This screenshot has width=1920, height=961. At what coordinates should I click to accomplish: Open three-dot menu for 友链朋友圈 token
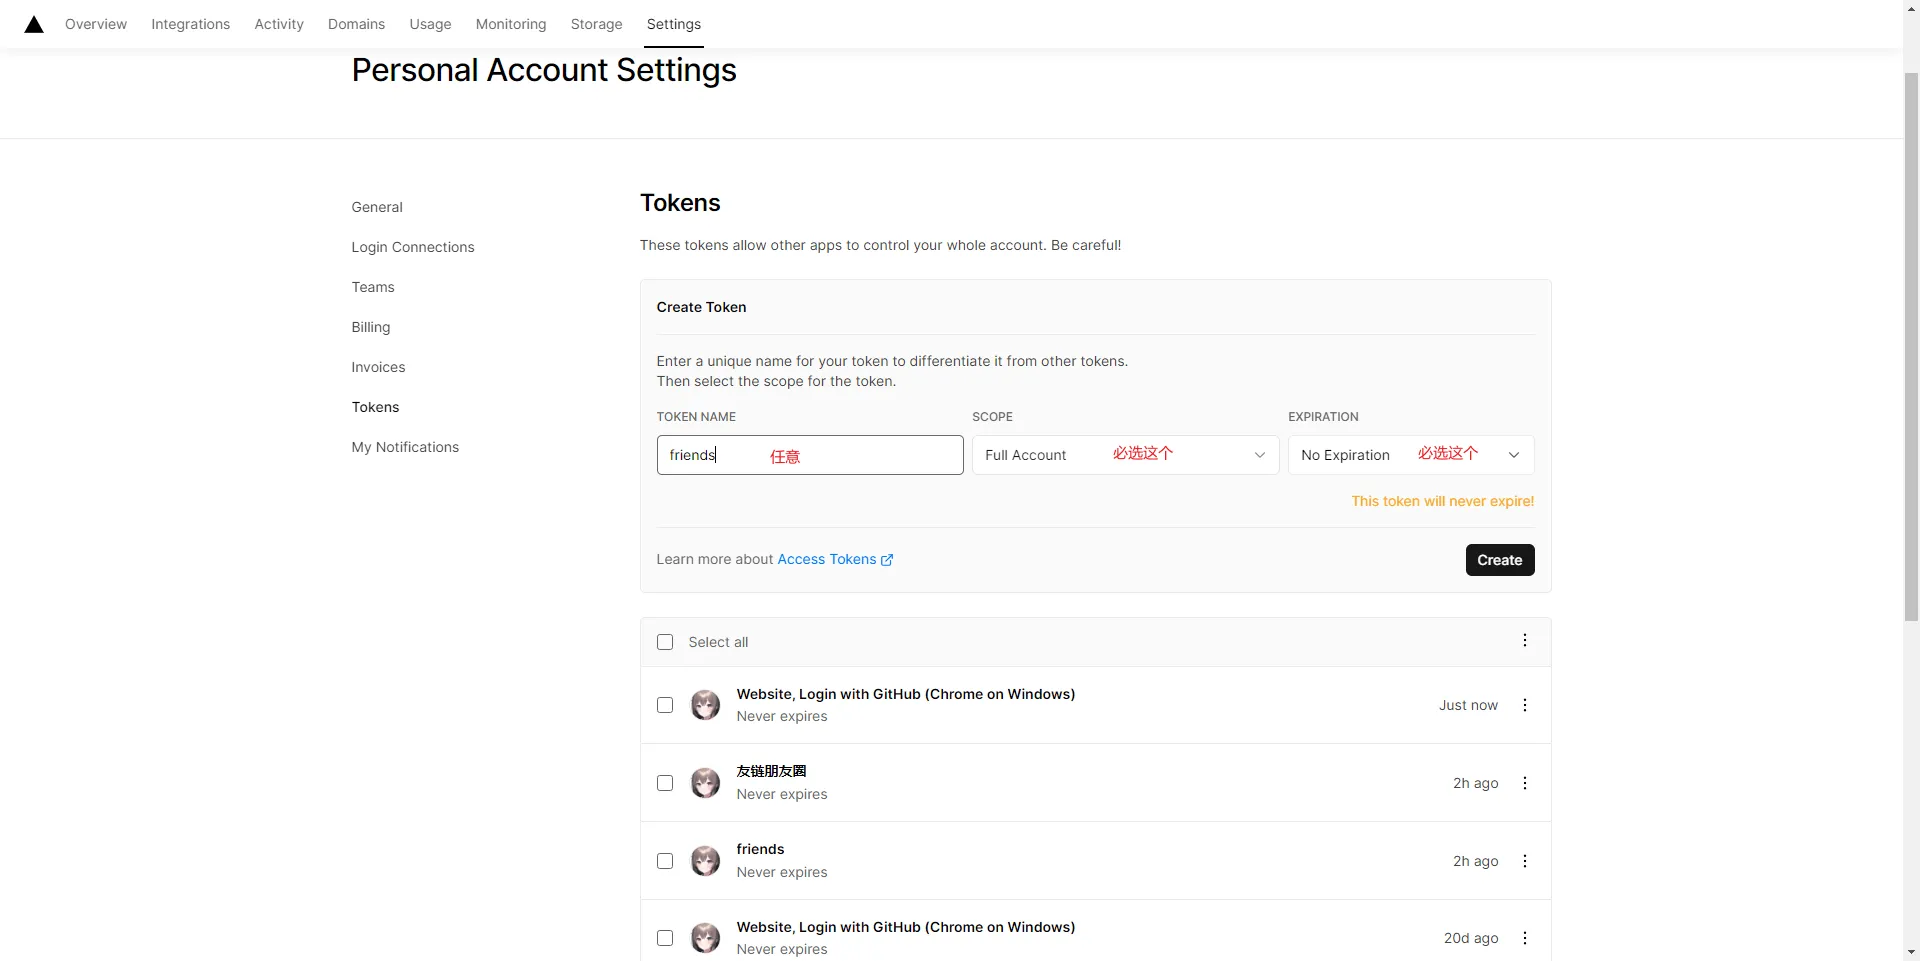tap(1524, 783)
